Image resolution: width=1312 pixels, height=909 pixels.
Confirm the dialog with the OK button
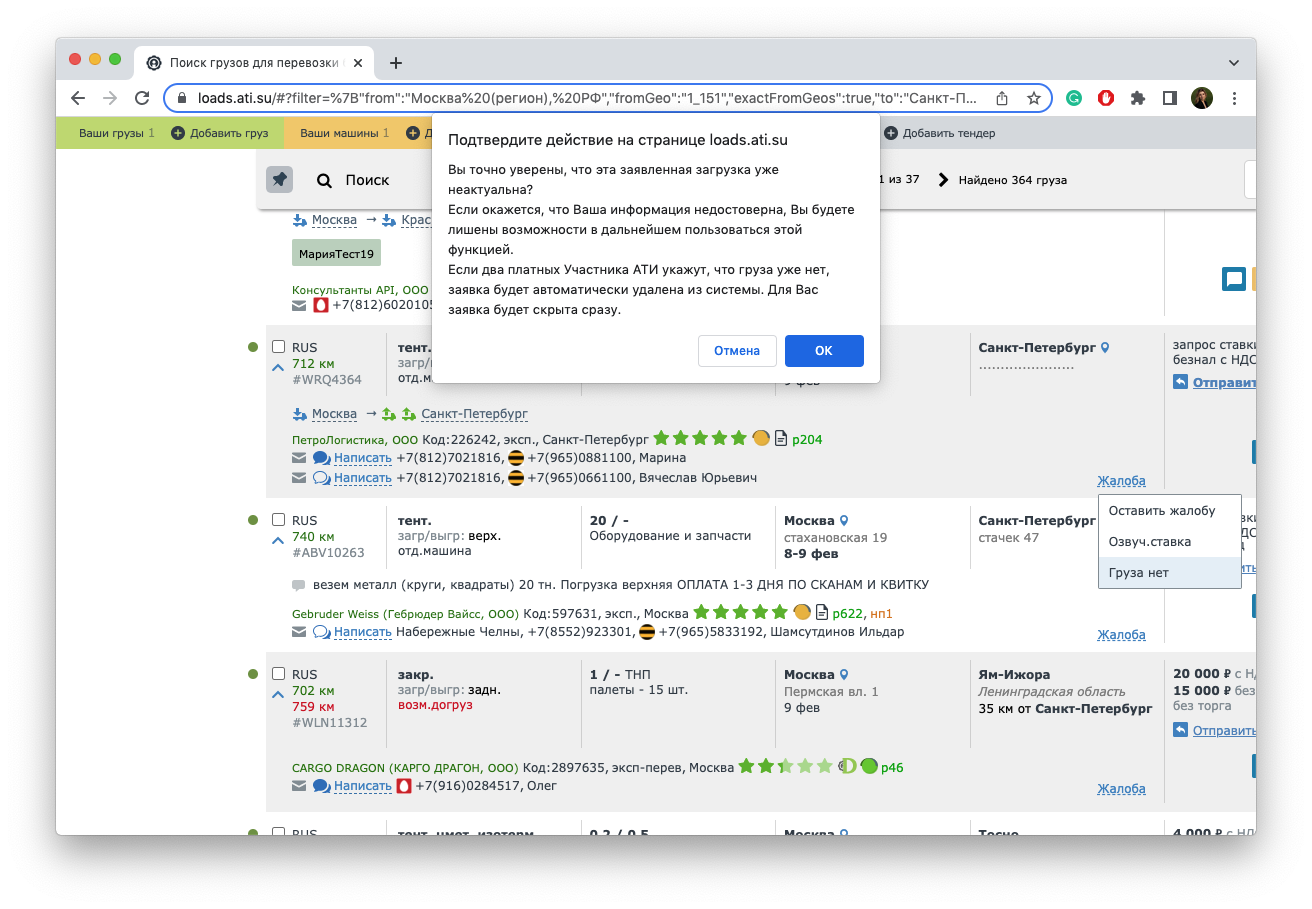tap(824, 351)
